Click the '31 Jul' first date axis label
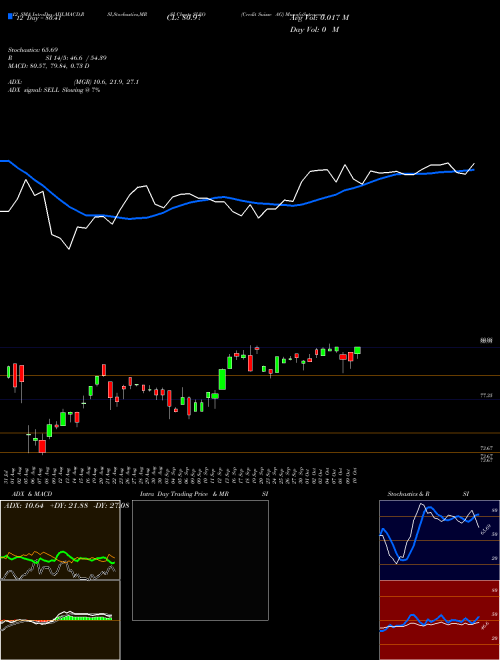Image resolution: width=500 pixels, height=660 pixels. tap(6, 475)
